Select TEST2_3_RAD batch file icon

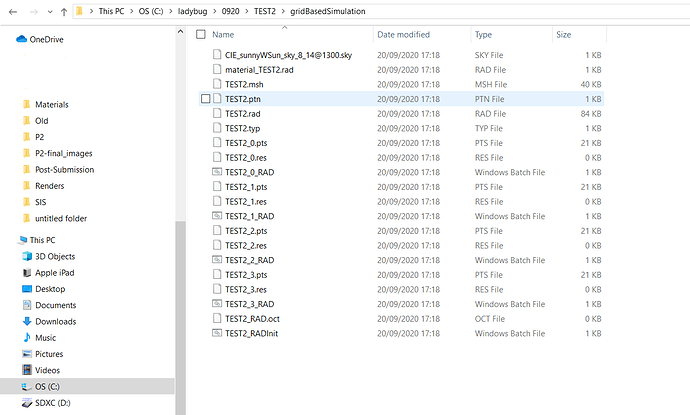coord(217,303)
